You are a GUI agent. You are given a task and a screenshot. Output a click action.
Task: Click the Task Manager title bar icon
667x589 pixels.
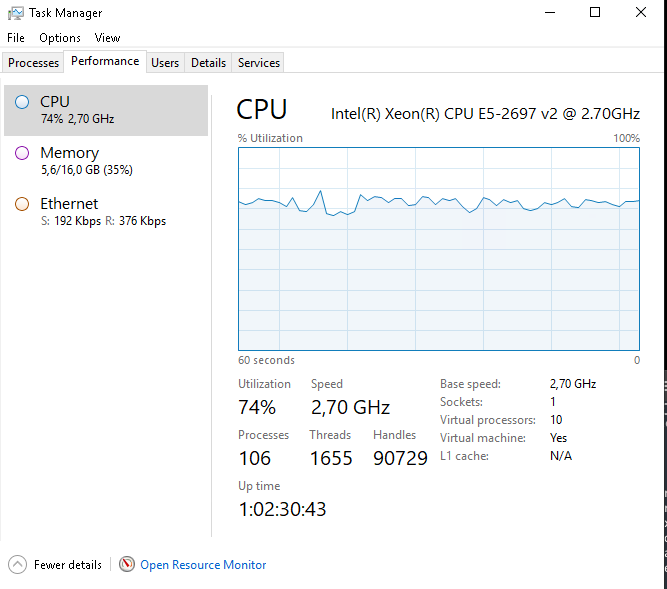15,13
